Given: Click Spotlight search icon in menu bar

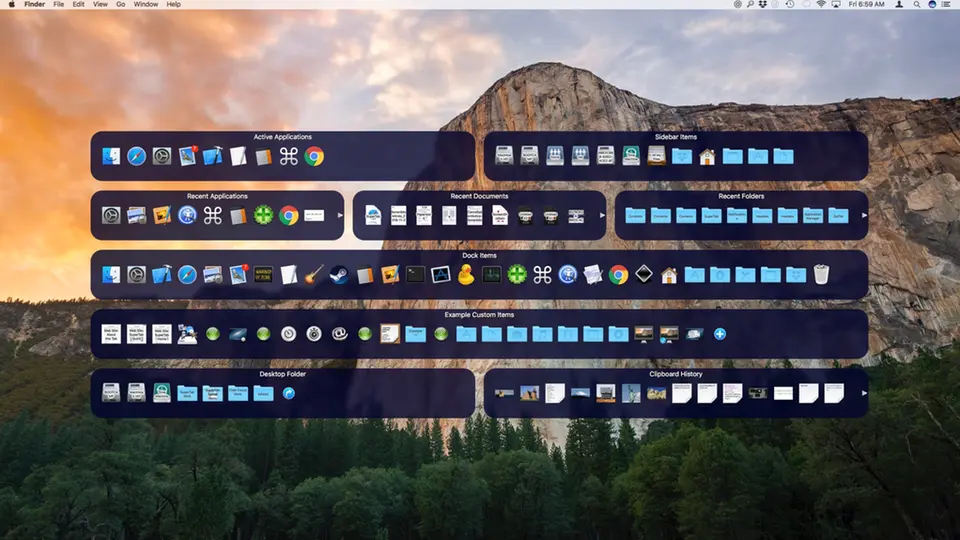Looking at the screenshot, I should click(915, 5).
